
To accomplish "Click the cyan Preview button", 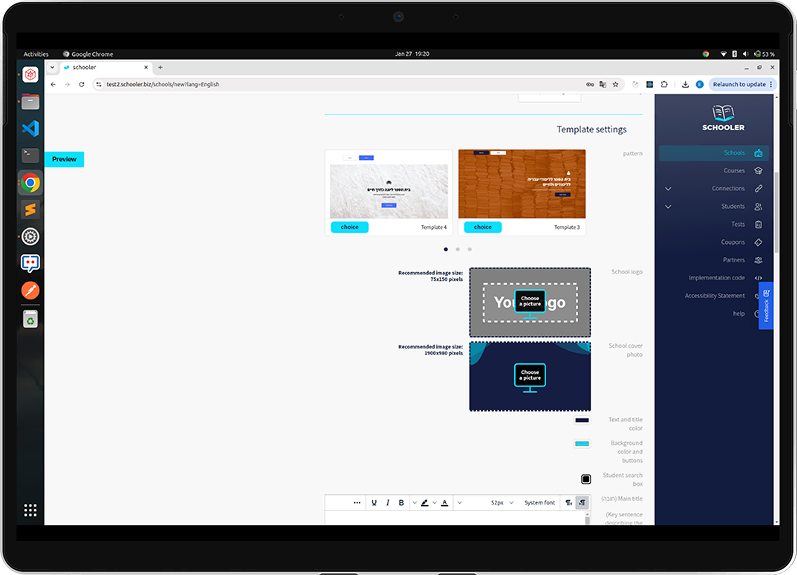I will (64, 159).
